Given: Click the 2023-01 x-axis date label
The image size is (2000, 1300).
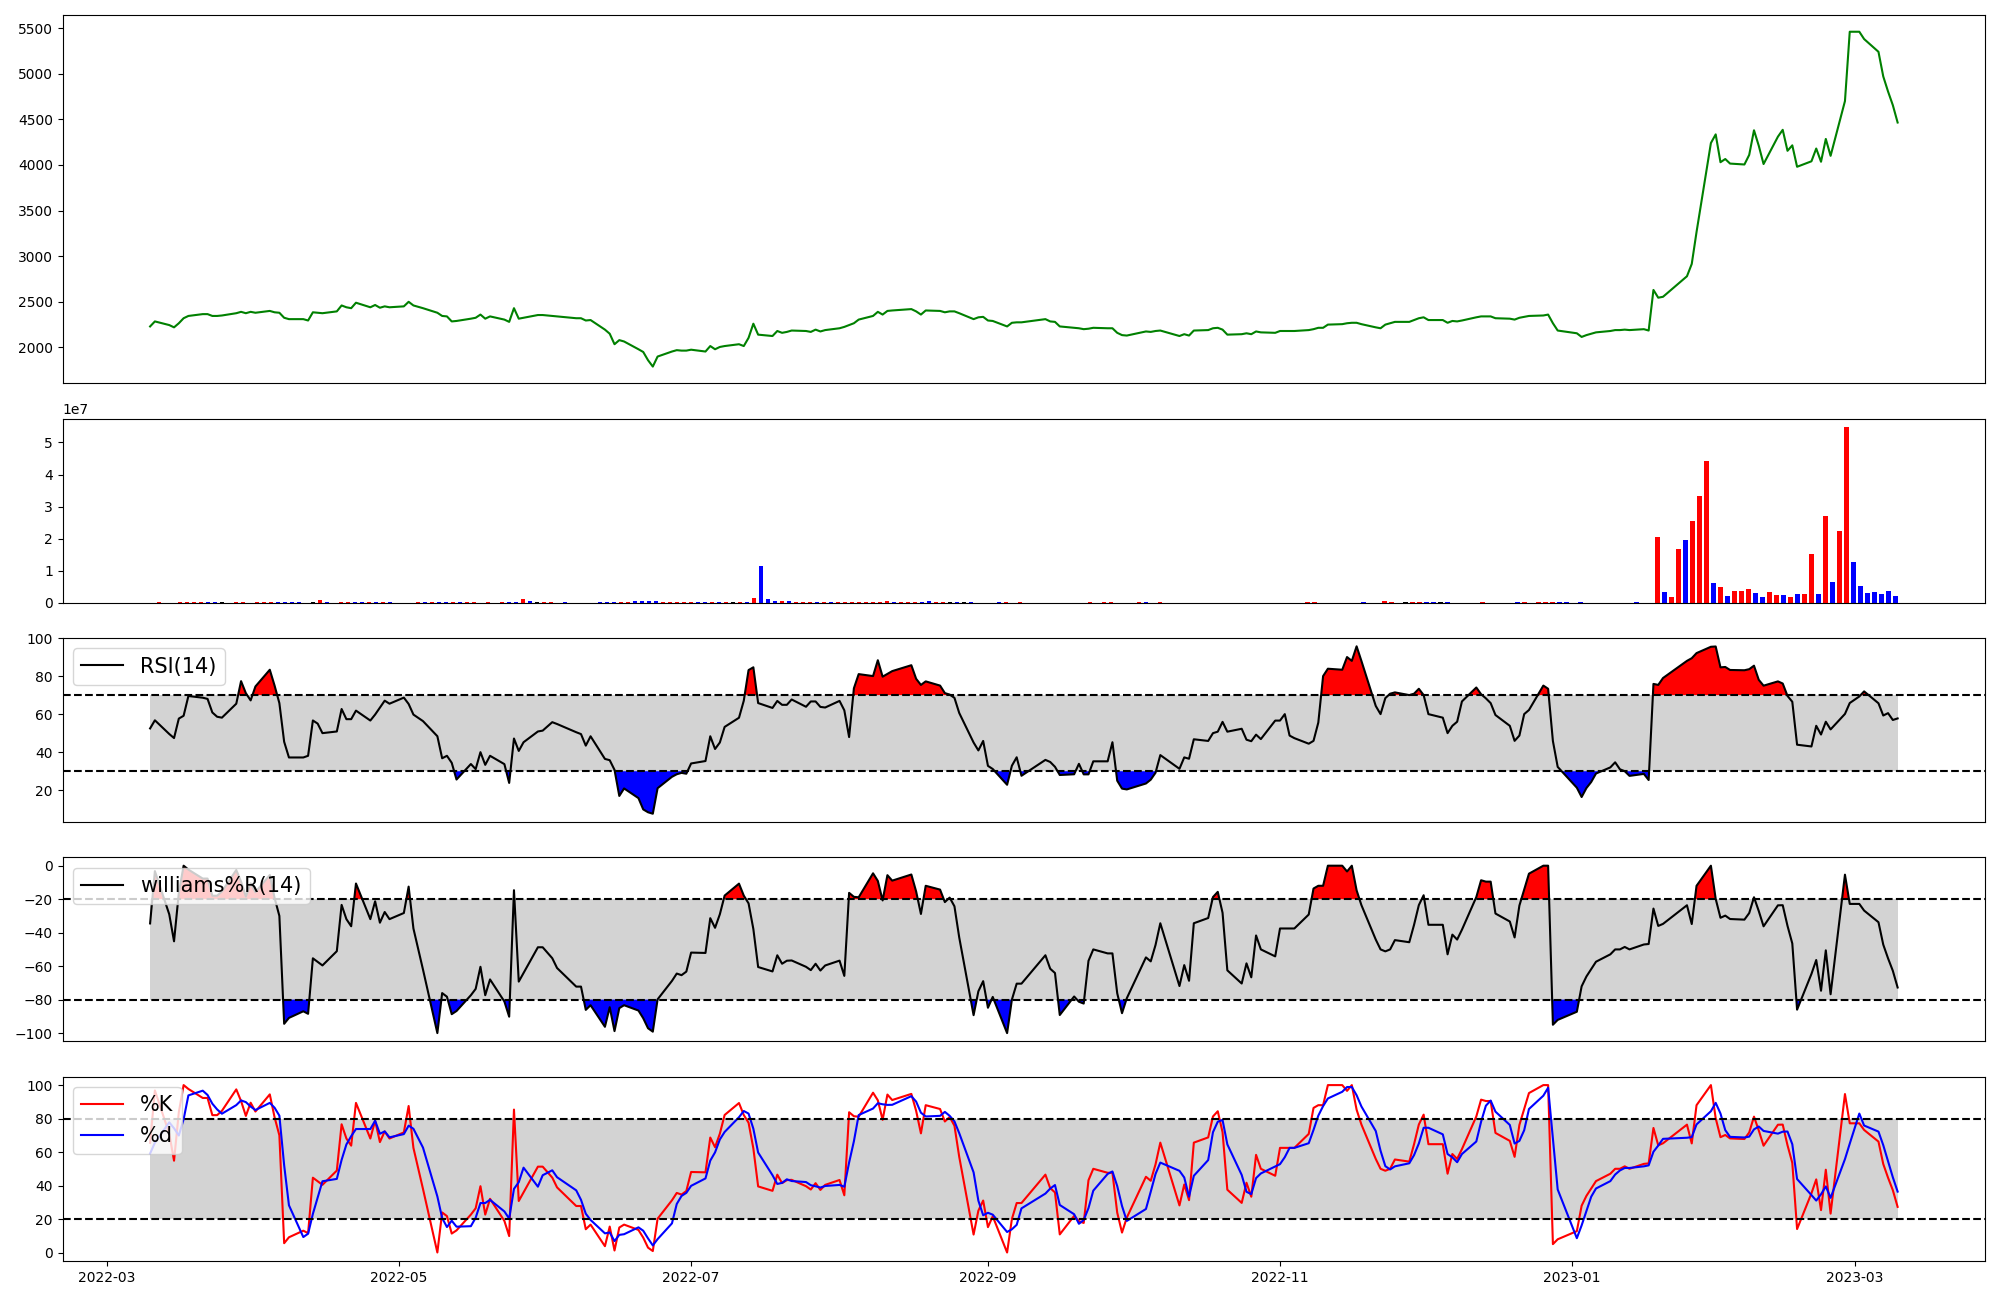Looking at the screenshot, I should pos(1572,1276).
